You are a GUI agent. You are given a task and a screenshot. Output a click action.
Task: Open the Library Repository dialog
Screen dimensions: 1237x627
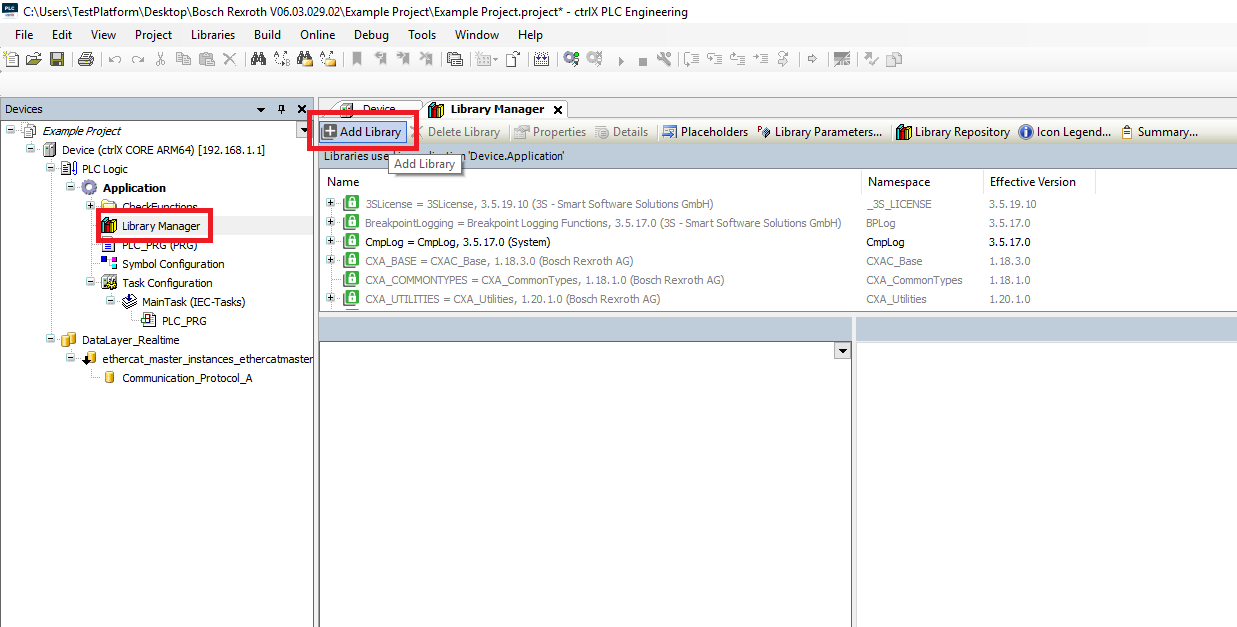(952, 131)
